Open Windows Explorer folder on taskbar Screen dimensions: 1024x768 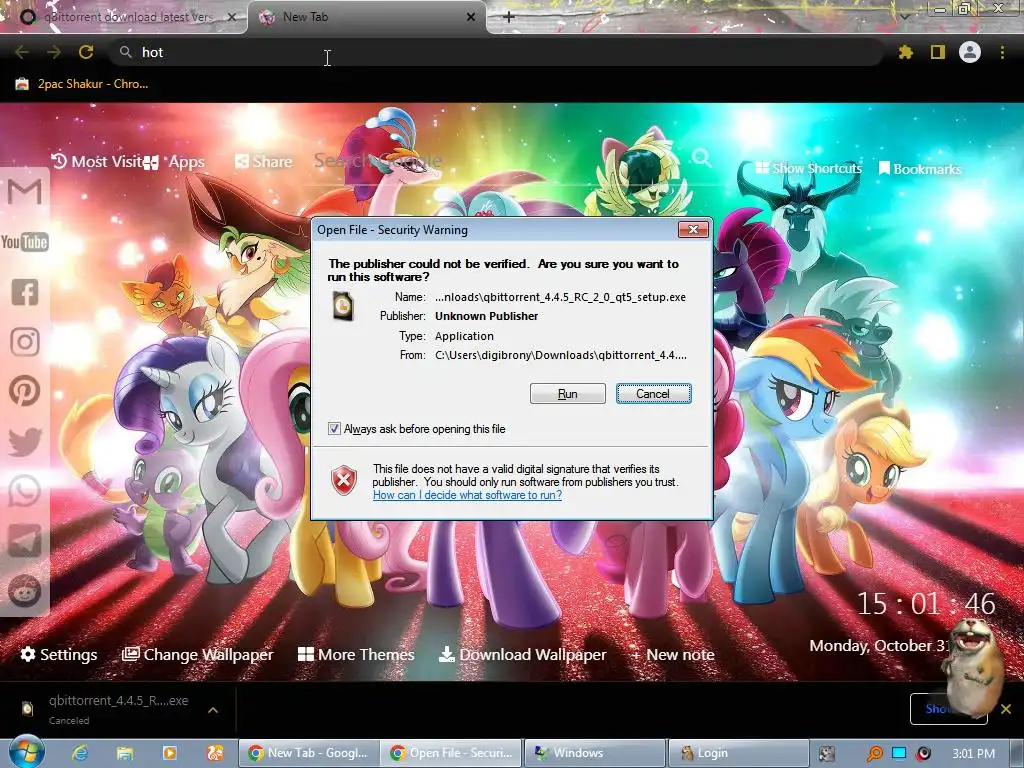(125, 753)
